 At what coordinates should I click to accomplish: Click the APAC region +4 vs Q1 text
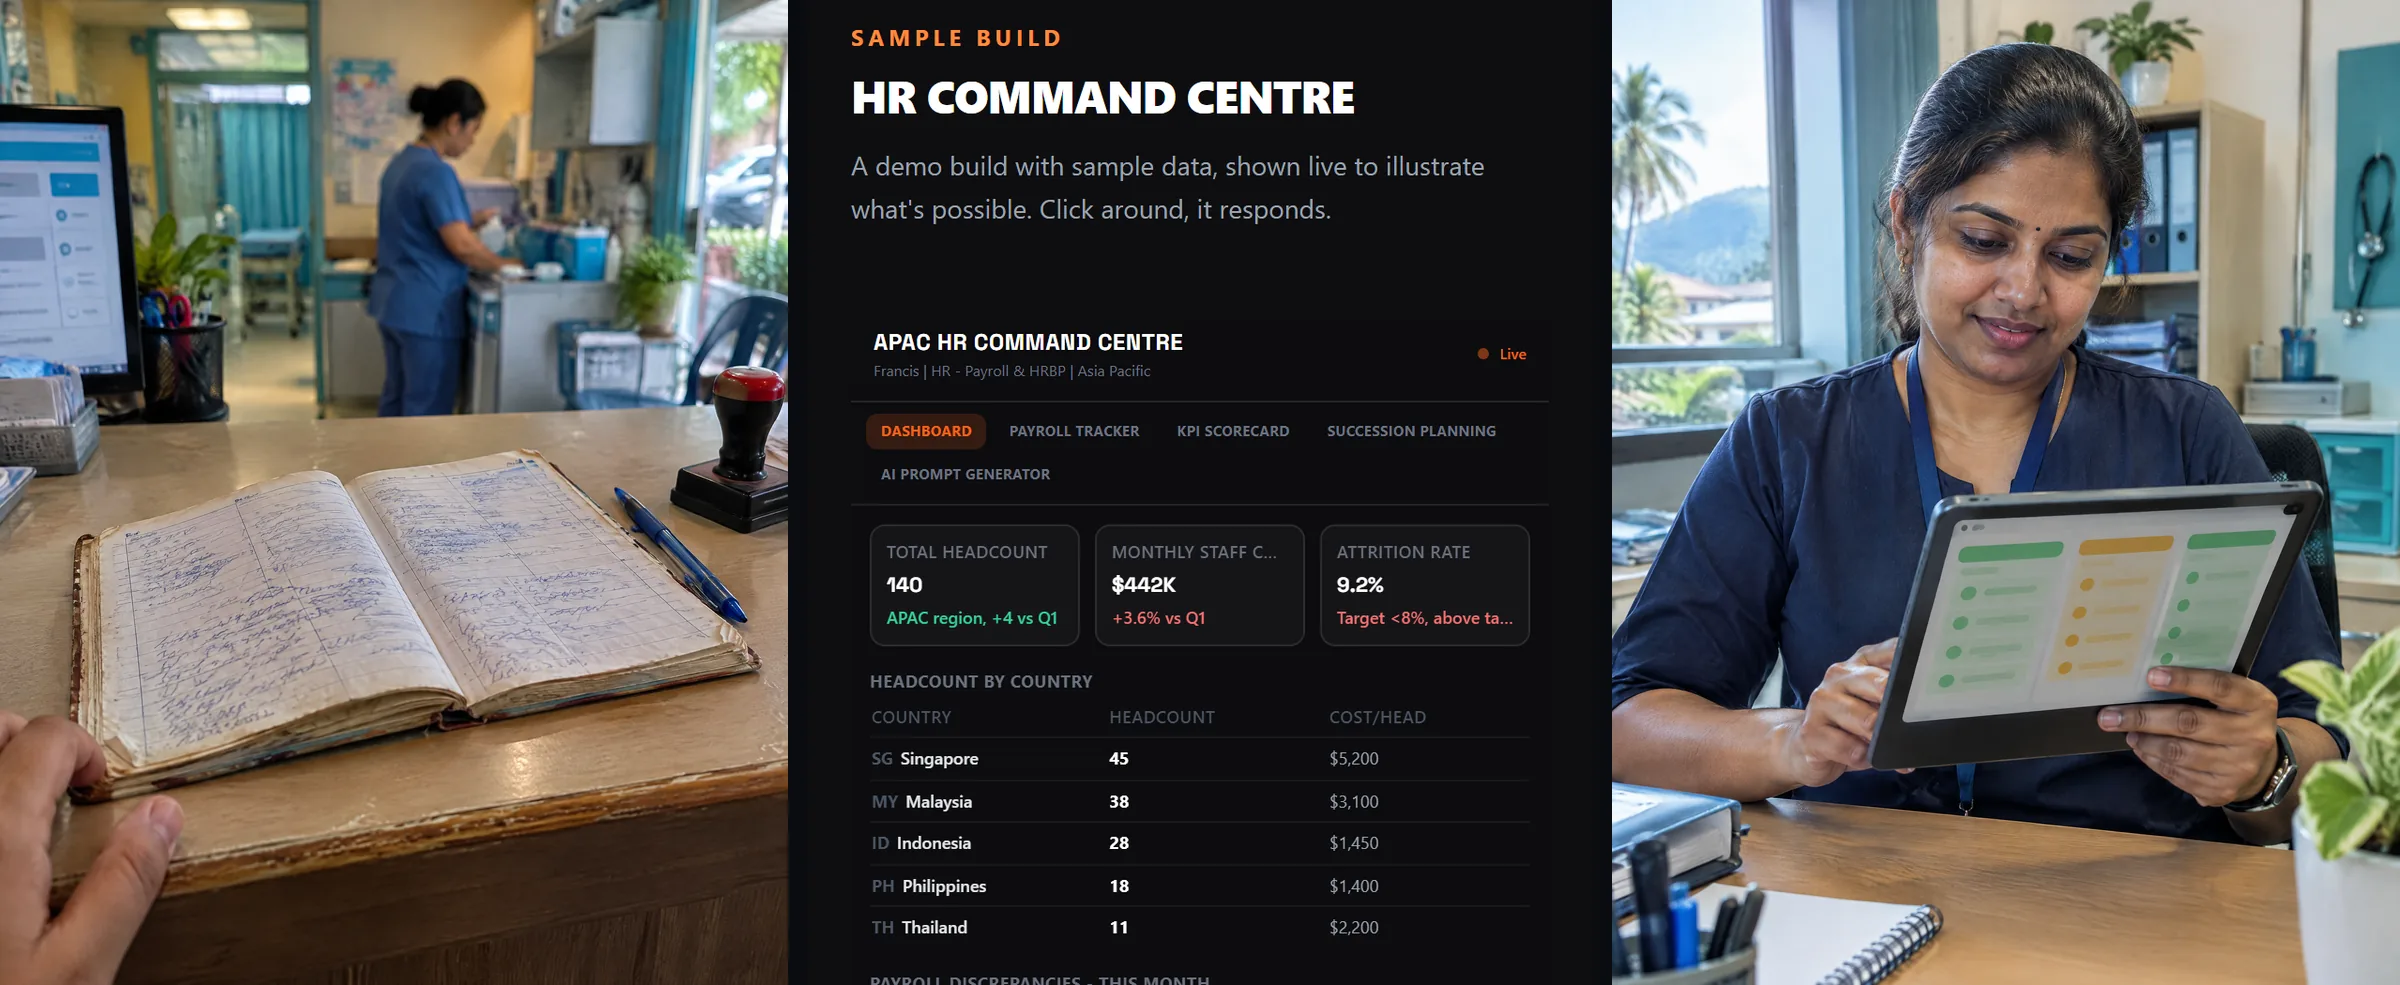click(971, 618)
